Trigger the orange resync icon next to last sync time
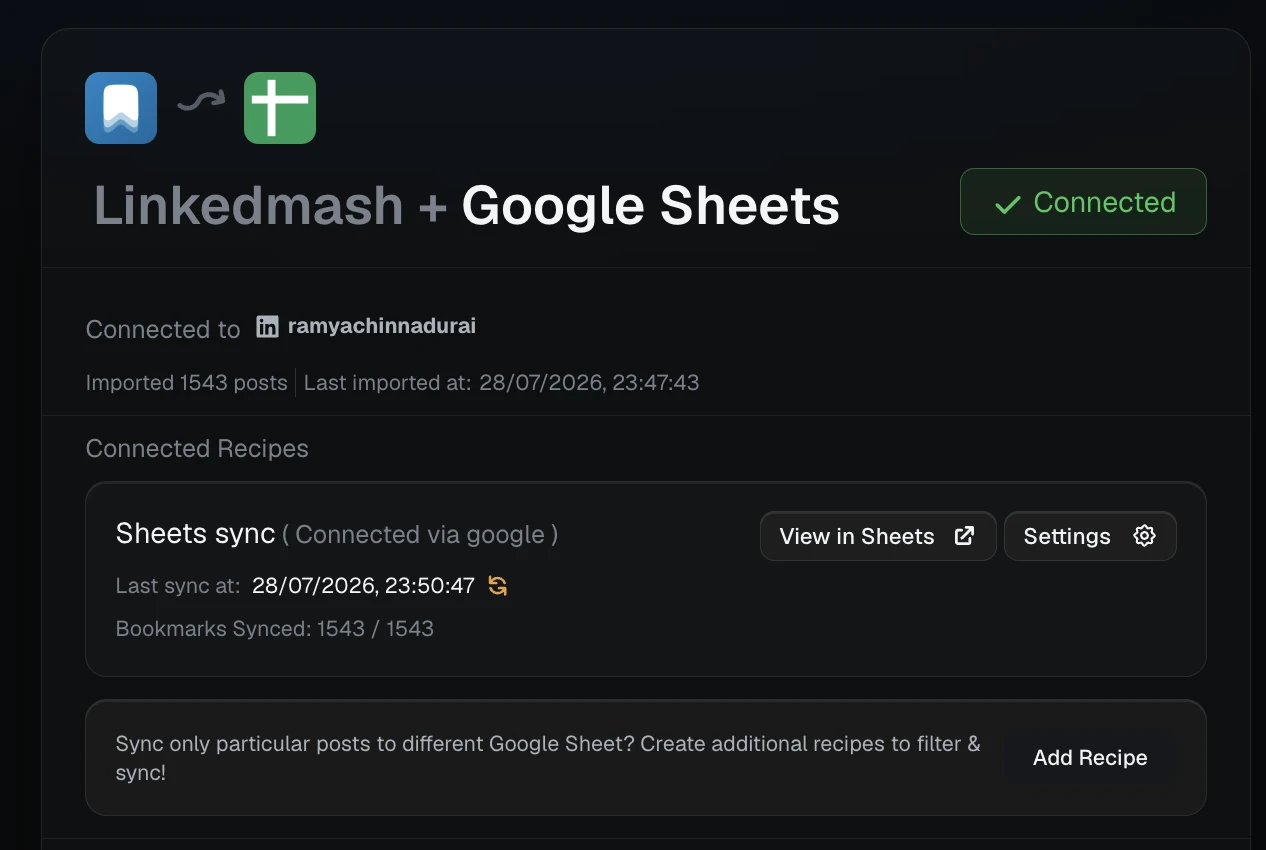Image resolution: width=1266 pixels, height=850 pixels. coord(498,586)
